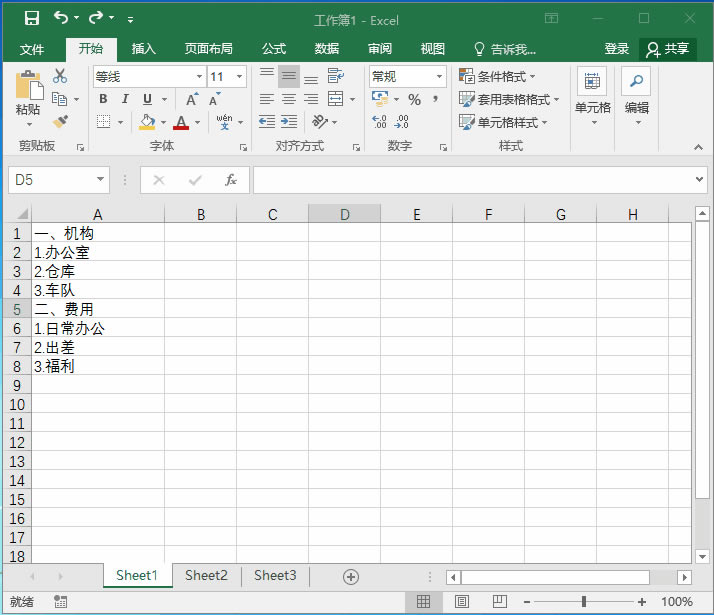Image resolution: width=714 pixels, height=615 pixels.
Task: Toggle italic formatting
Action: (x=125, y=99)
